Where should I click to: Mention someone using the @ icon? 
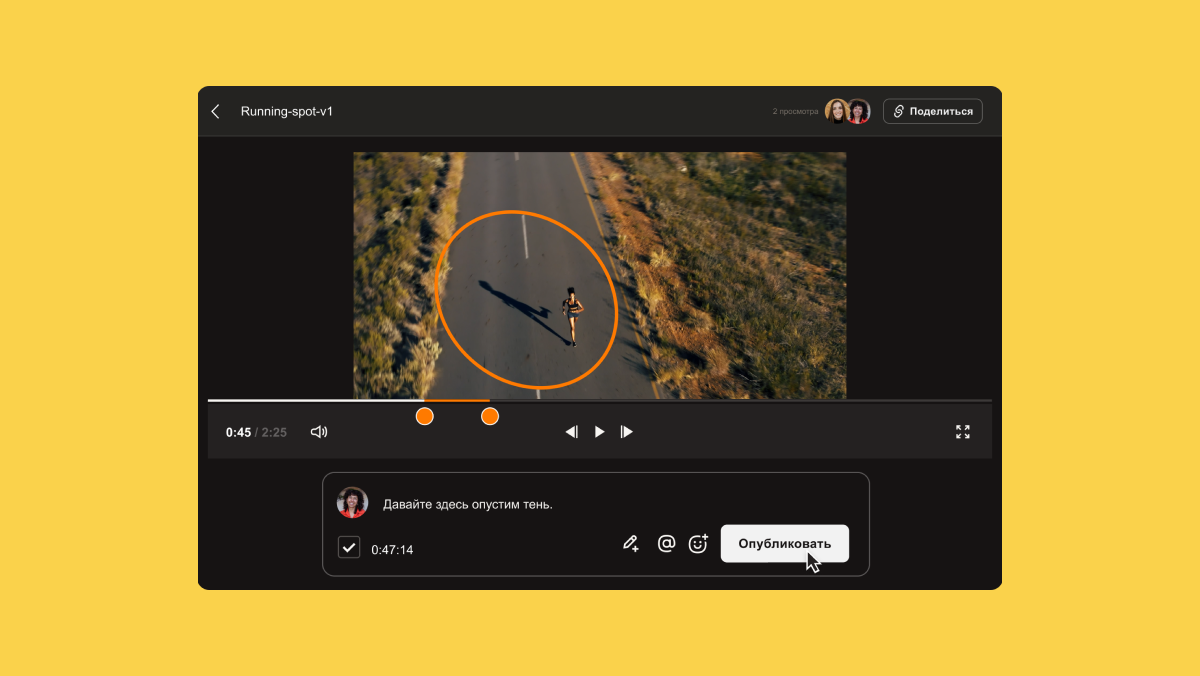coord(666,544)
